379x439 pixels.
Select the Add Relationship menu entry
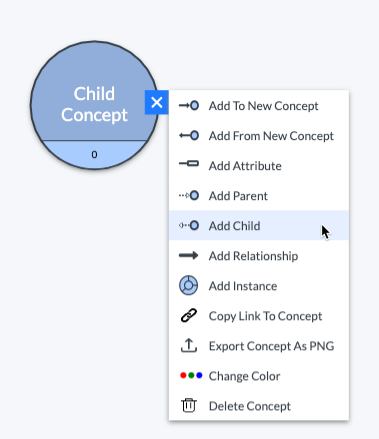(x=259, y=256)
